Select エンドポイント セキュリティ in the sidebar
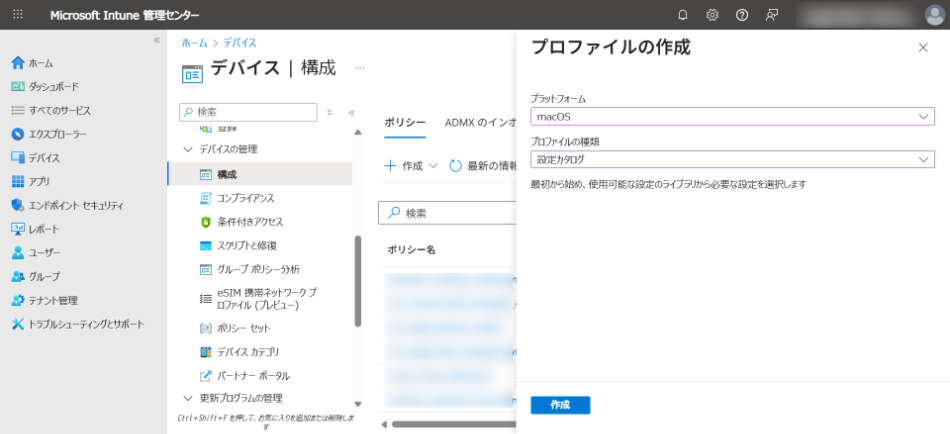 pos(75,205)
